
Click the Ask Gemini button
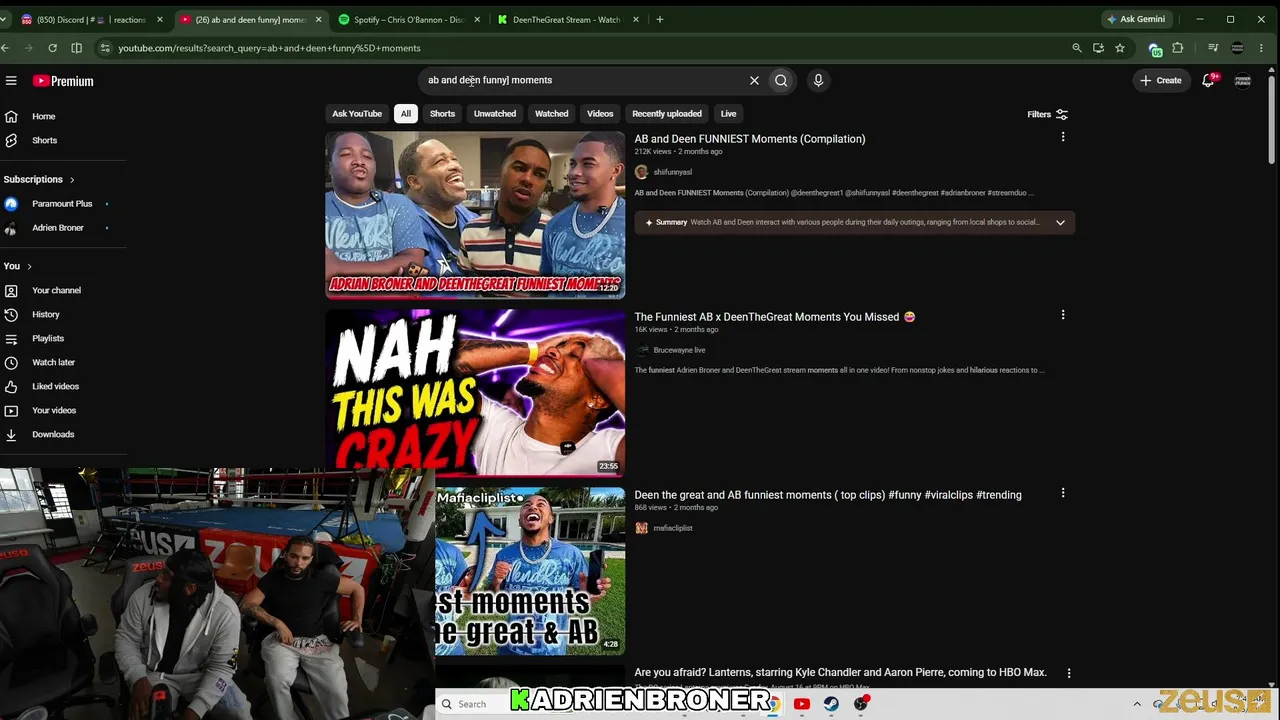click(x=1136, y=19)
